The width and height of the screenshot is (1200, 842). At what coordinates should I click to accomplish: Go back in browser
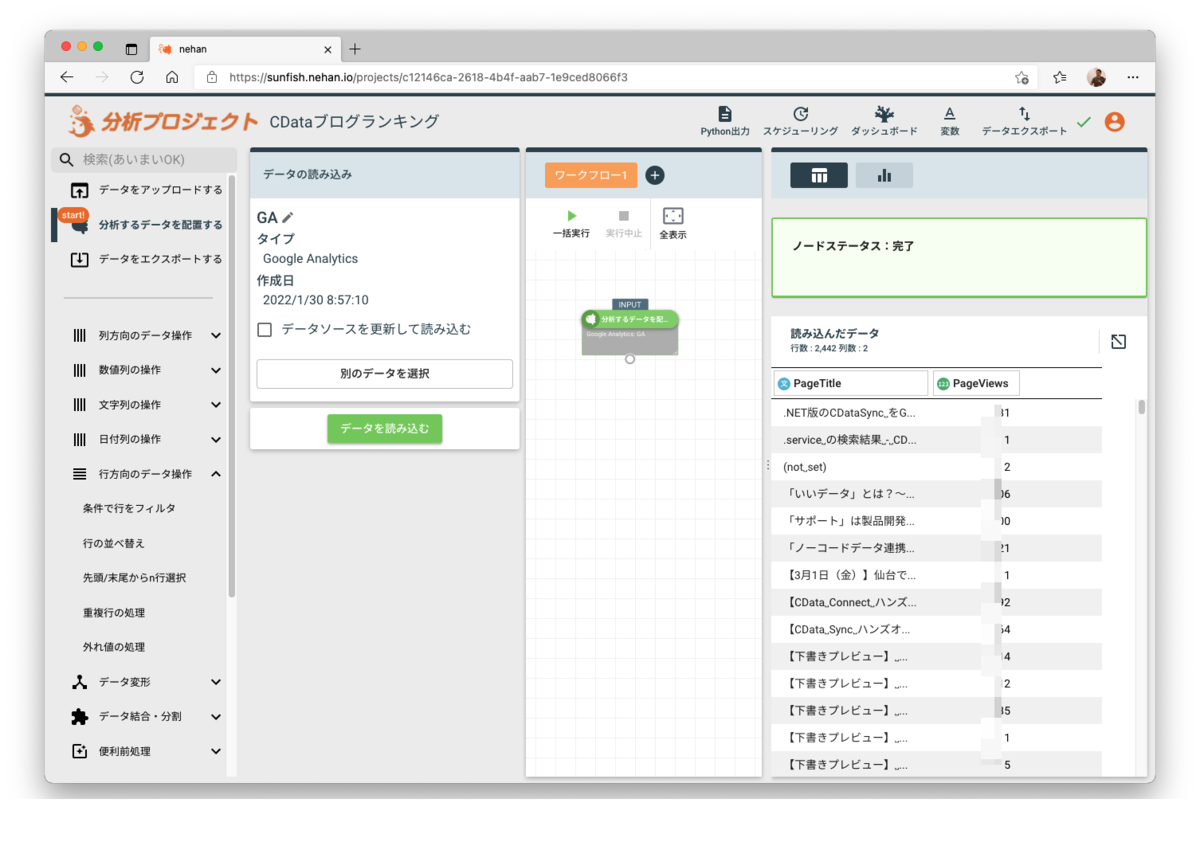(x=67, y=77)
